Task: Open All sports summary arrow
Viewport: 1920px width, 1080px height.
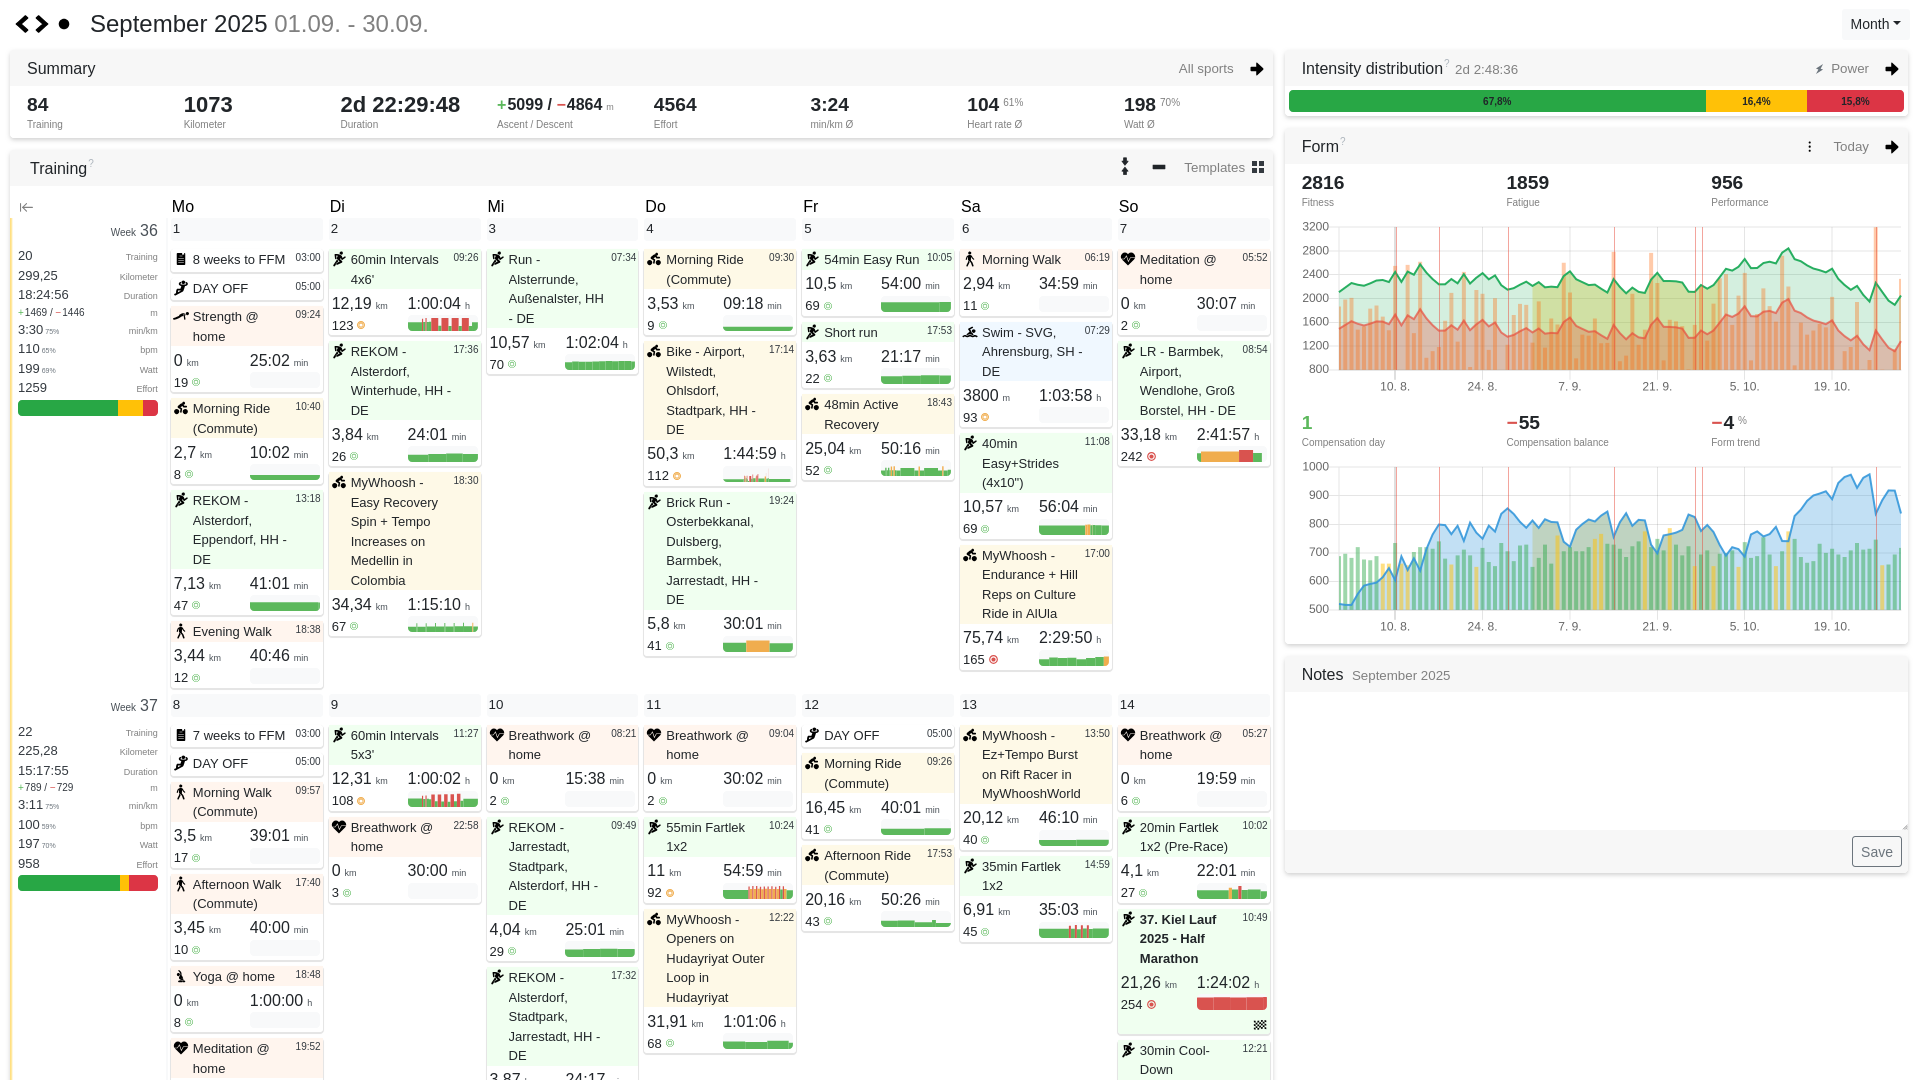Action: 1257,69
